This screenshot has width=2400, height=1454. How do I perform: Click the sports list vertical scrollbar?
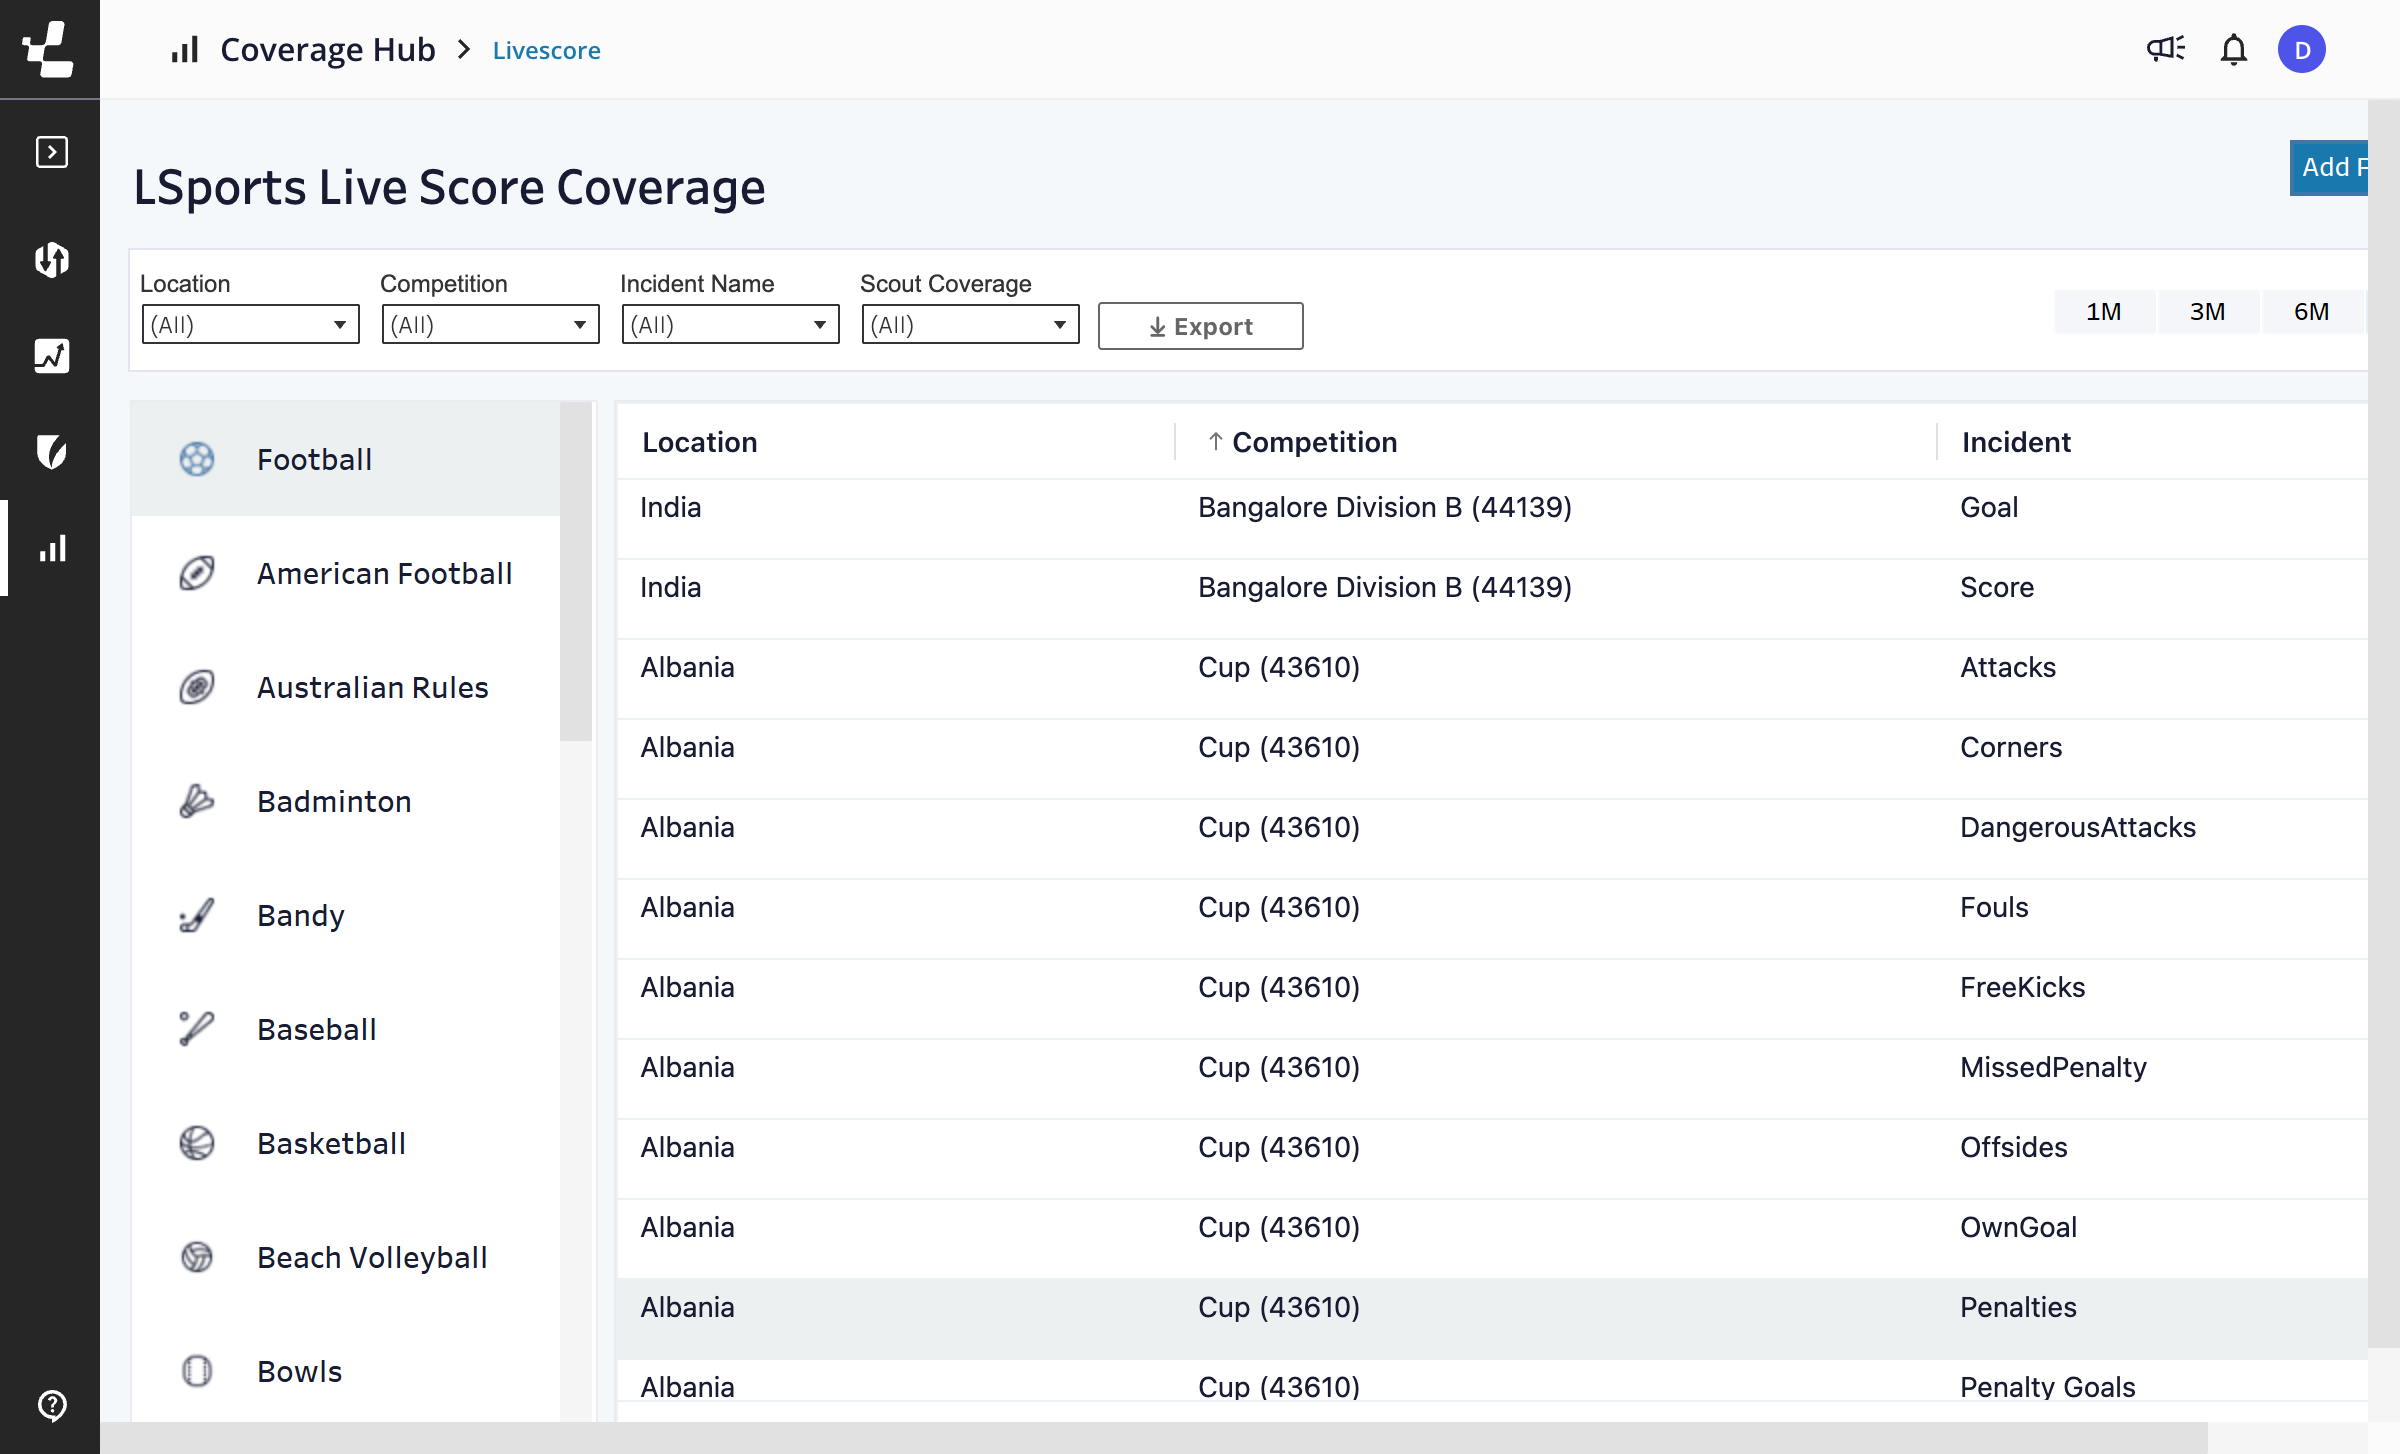tap(576, 572)
